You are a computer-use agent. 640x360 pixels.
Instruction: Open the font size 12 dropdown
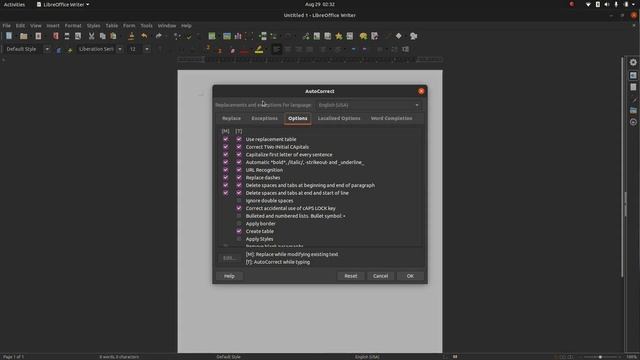pos(147,49)
